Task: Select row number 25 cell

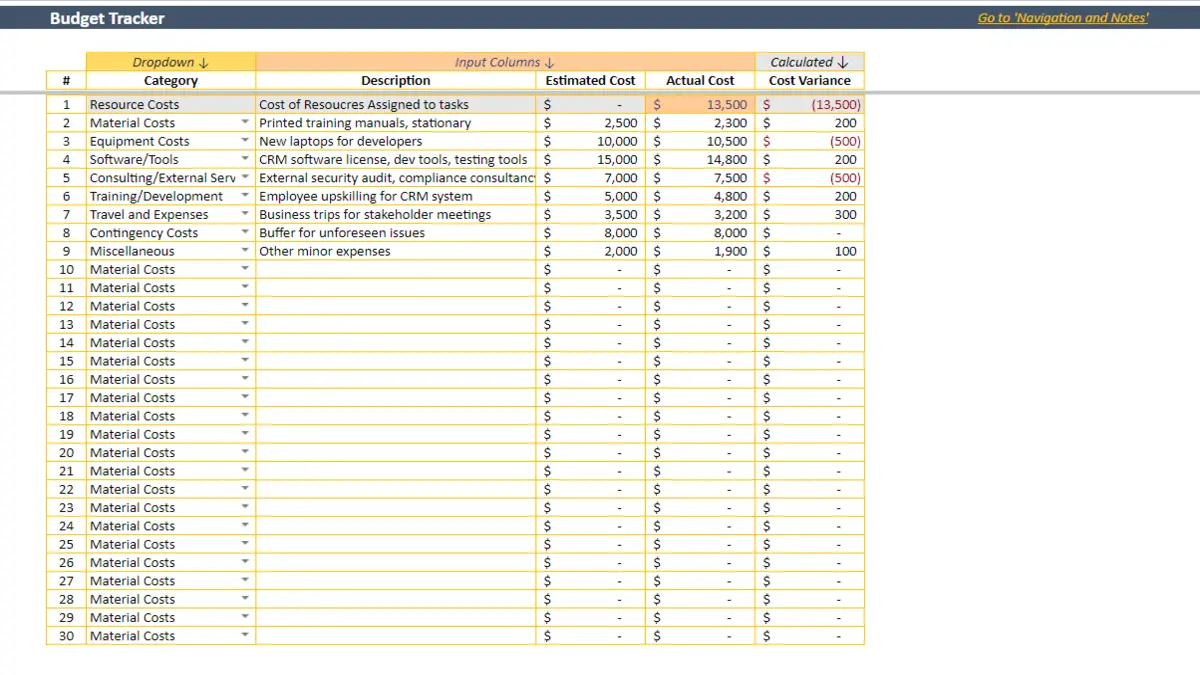Action: pyautogui.click(x=66, y=544)
